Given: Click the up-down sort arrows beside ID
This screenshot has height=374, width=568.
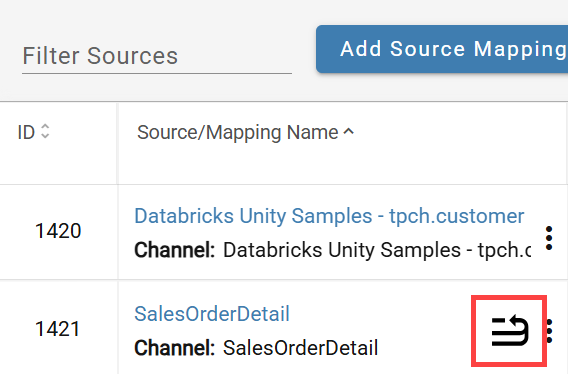Looking at the screenshot, I should point(45,131).
